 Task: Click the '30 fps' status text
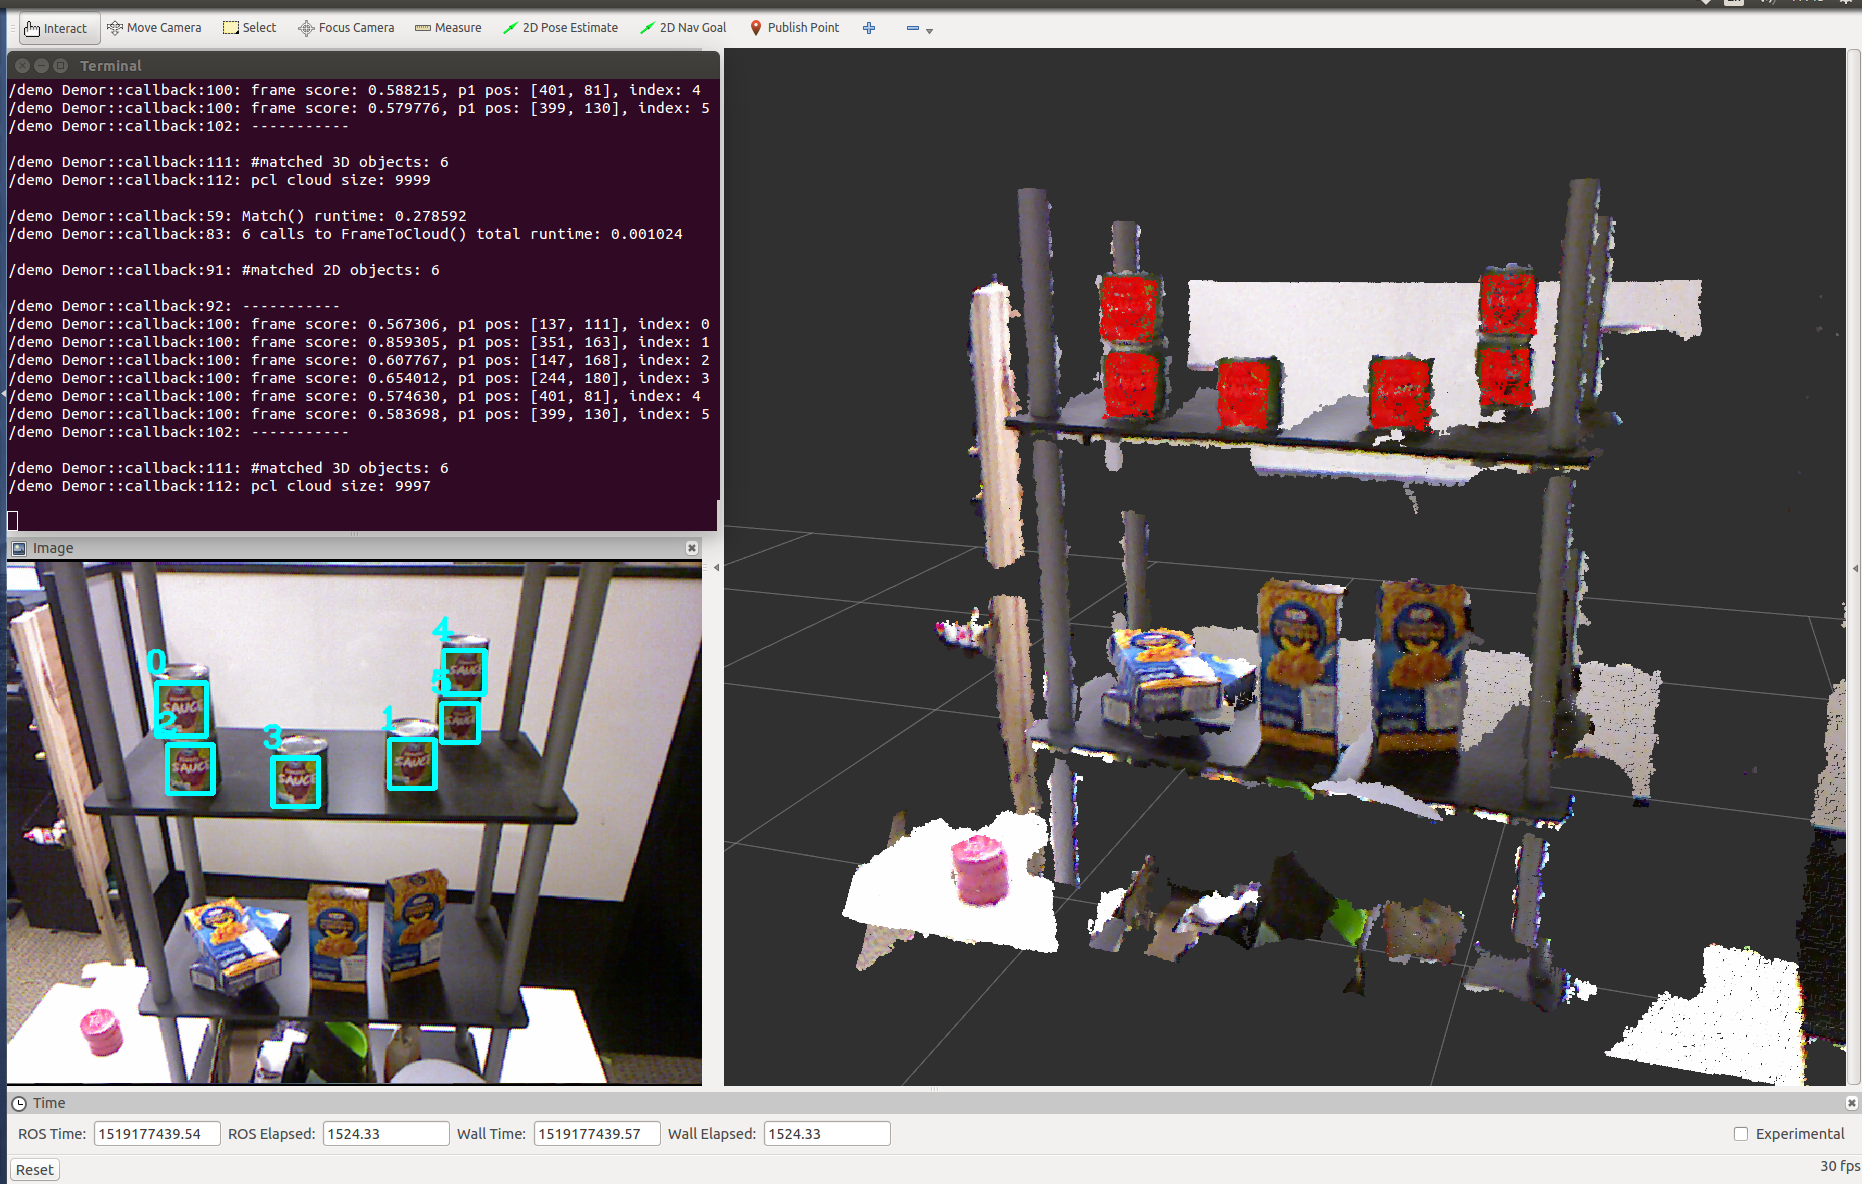click(x=1840, y=1166)
